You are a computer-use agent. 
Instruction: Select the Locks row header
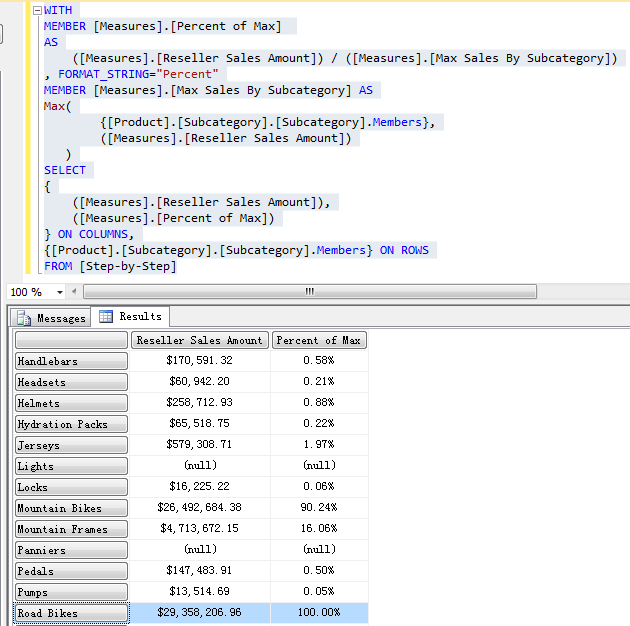coord(72,487)
